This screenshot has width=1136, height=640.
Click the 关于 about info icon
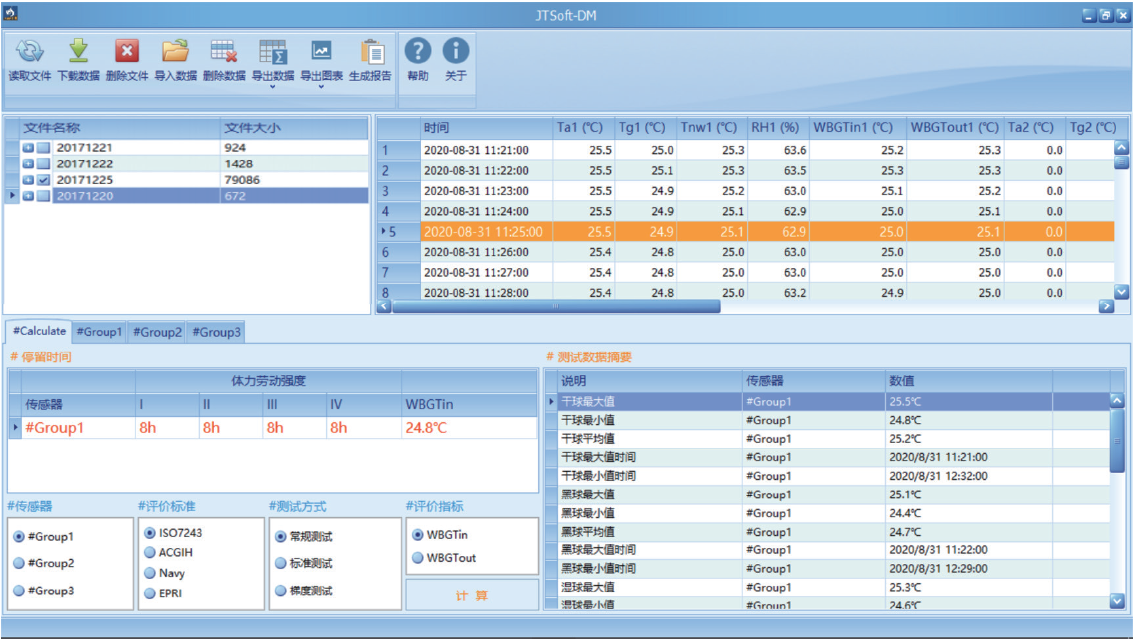456,52
